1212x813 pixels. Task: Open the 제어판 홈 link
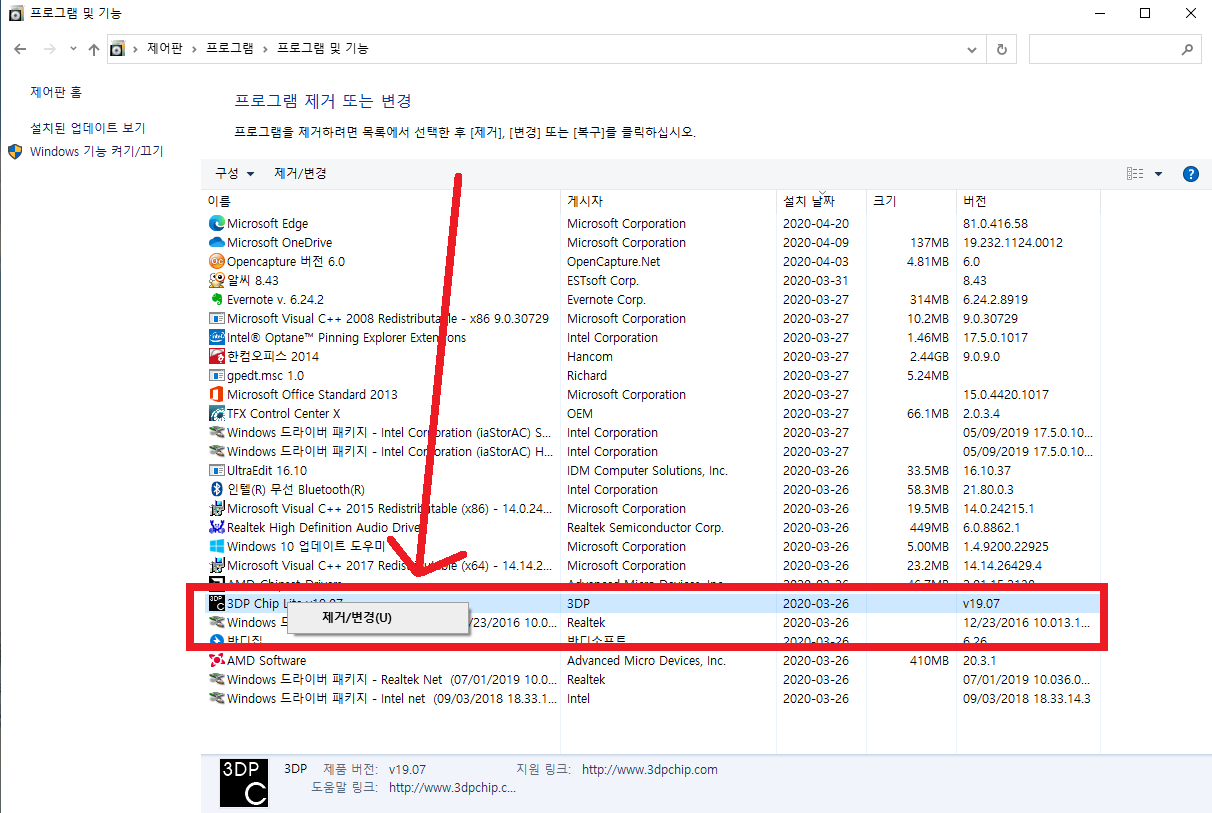pyautogui.click(x=56, y=92)
